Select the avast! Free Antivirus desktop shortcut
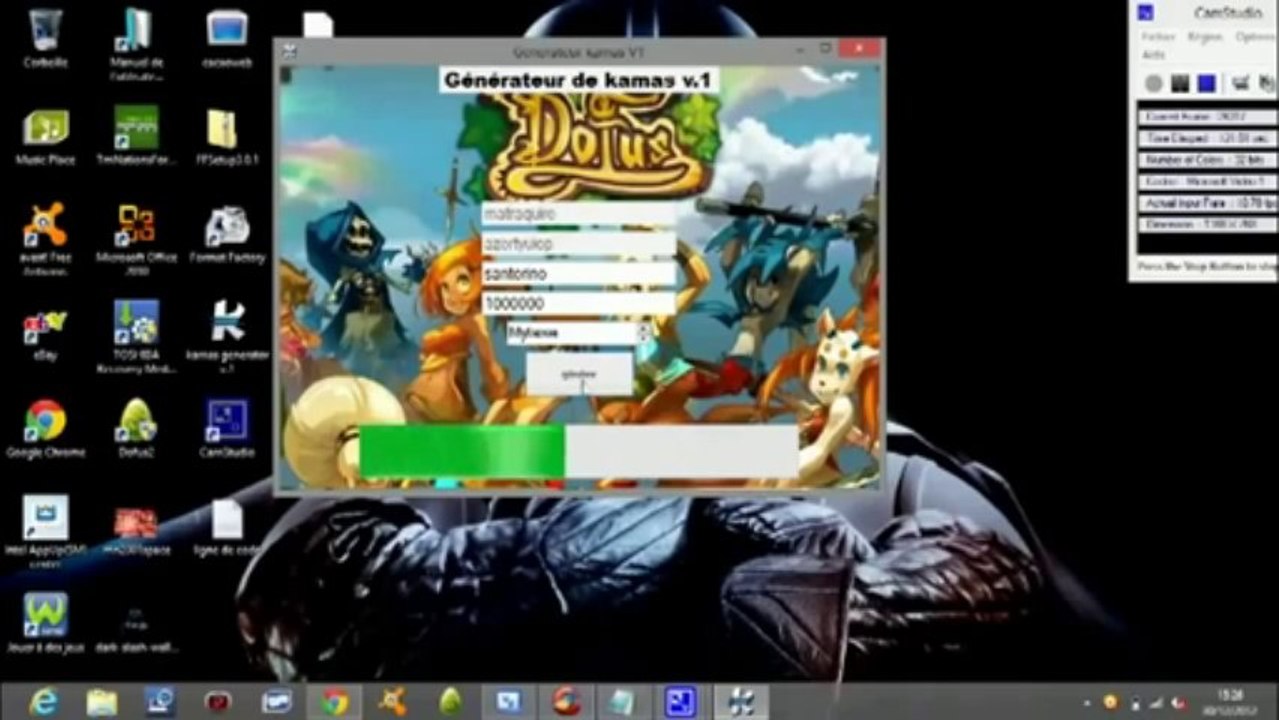Image resolution: width=1279 pixels, height=720 pixels. click(46, 237)
